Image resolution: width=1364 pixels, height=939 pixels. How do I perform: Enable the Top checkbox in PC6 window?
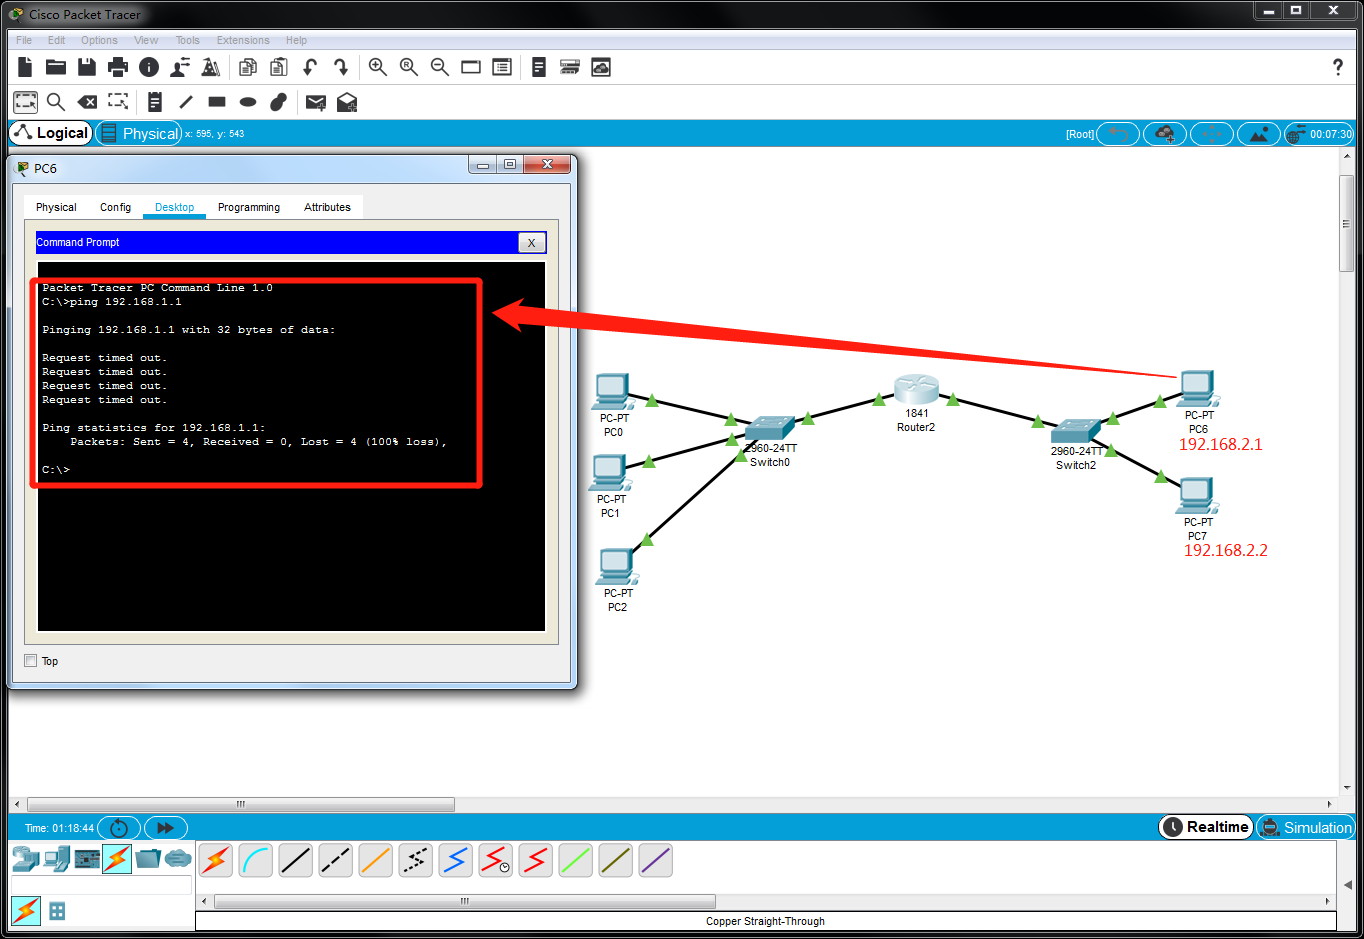point(31,660)
